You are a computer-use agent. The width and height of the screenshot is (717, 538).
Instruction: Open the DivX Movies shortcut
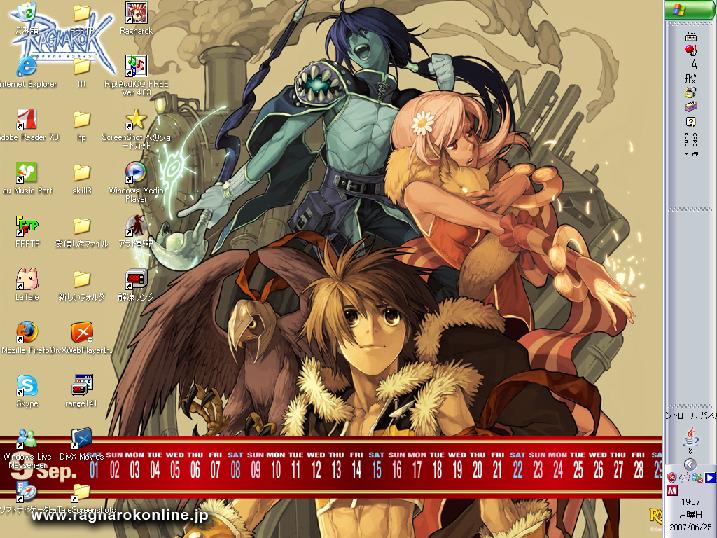(82, 444)
